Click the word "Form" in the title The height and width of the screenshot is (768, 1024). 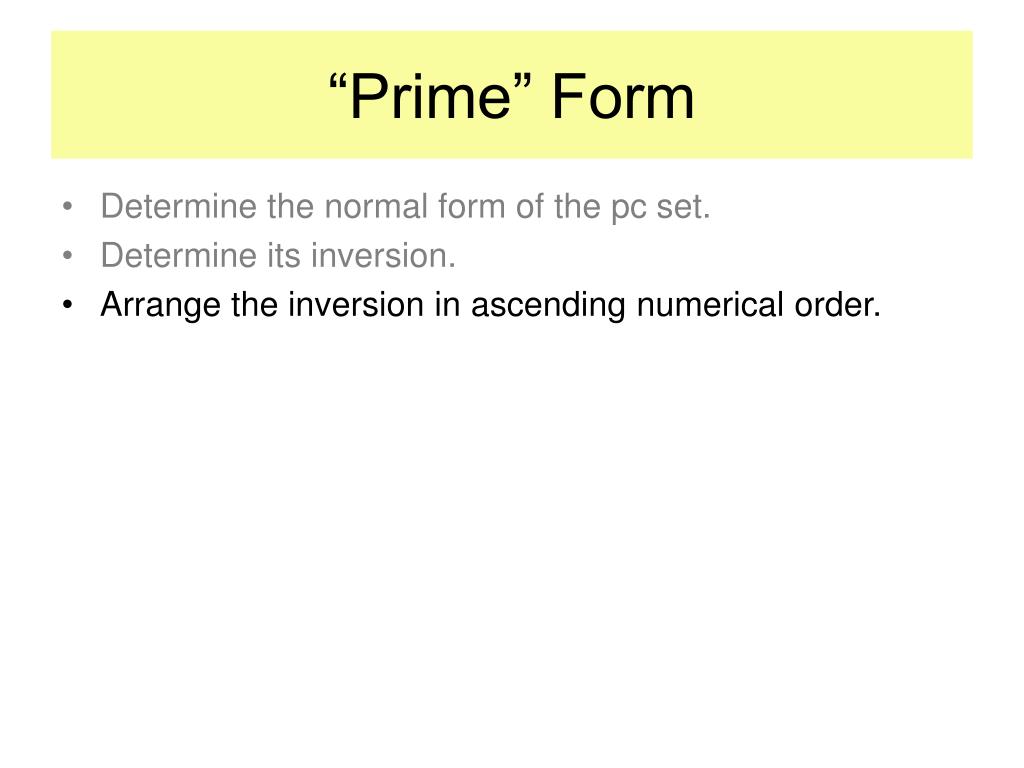click(x=622, y=97)
